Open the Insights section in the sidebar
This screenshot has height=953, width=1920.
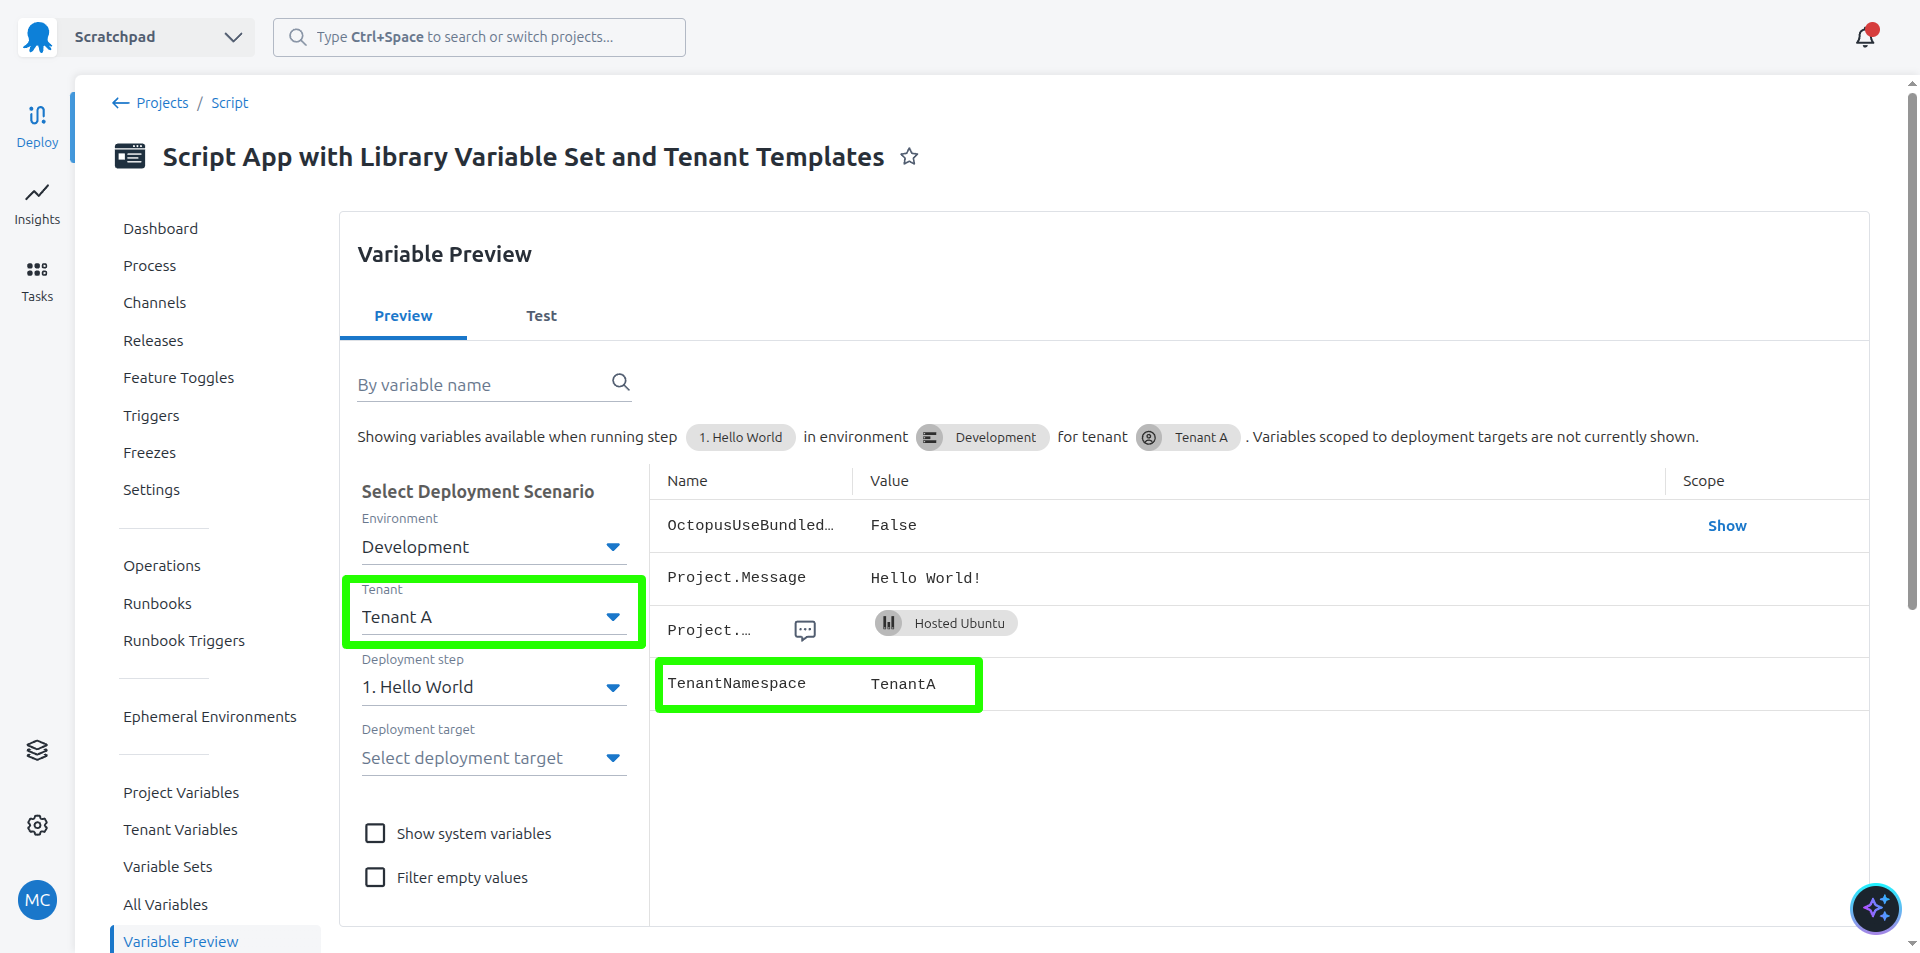click(x=37, y=203)
